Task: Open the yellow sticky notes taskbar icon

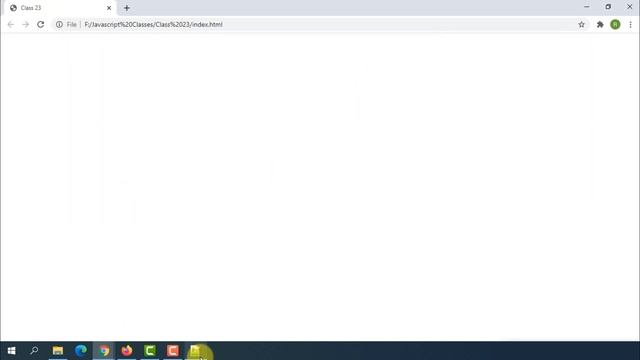Action: coord(196,351)
